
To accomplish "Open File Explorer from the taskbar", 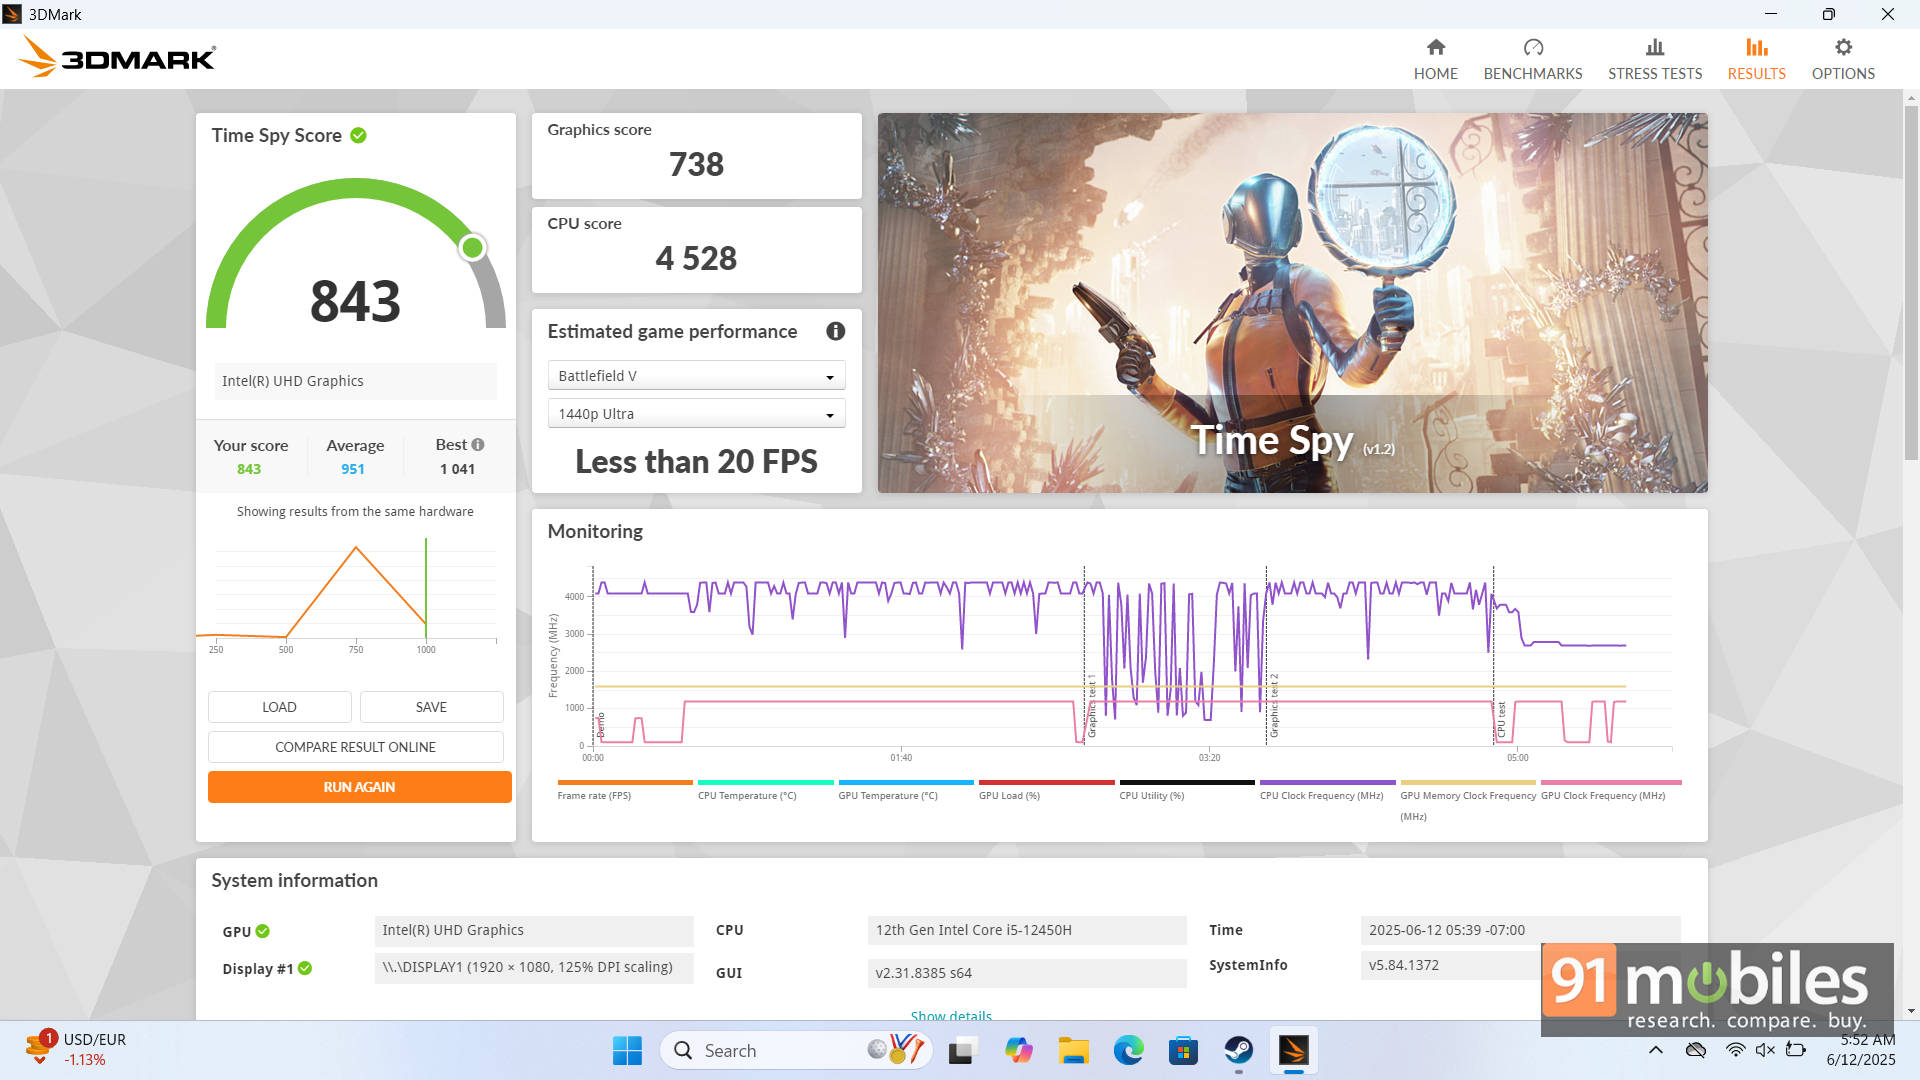I will click(x=1073, y=1050).
